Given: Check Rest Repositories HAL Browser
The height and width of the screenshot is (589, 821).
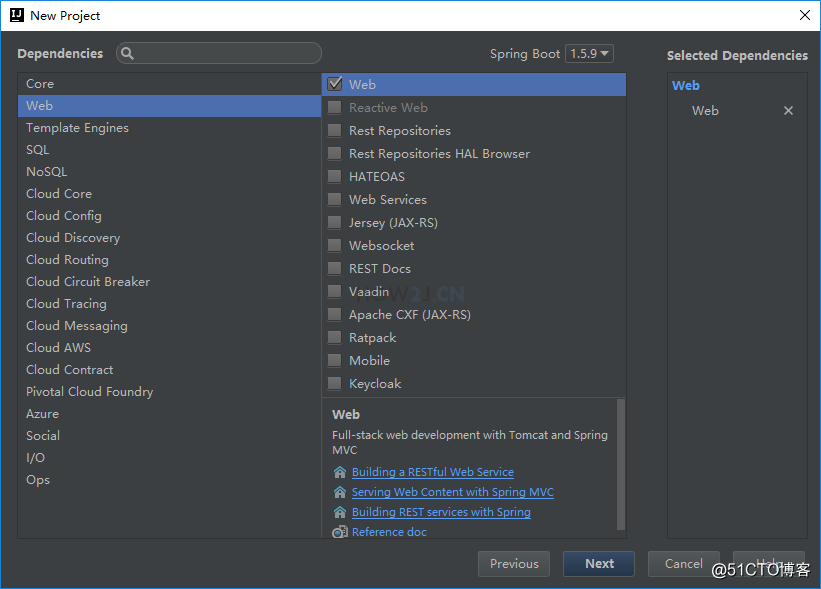Looking at the screenshot, I should click(335, 153).
